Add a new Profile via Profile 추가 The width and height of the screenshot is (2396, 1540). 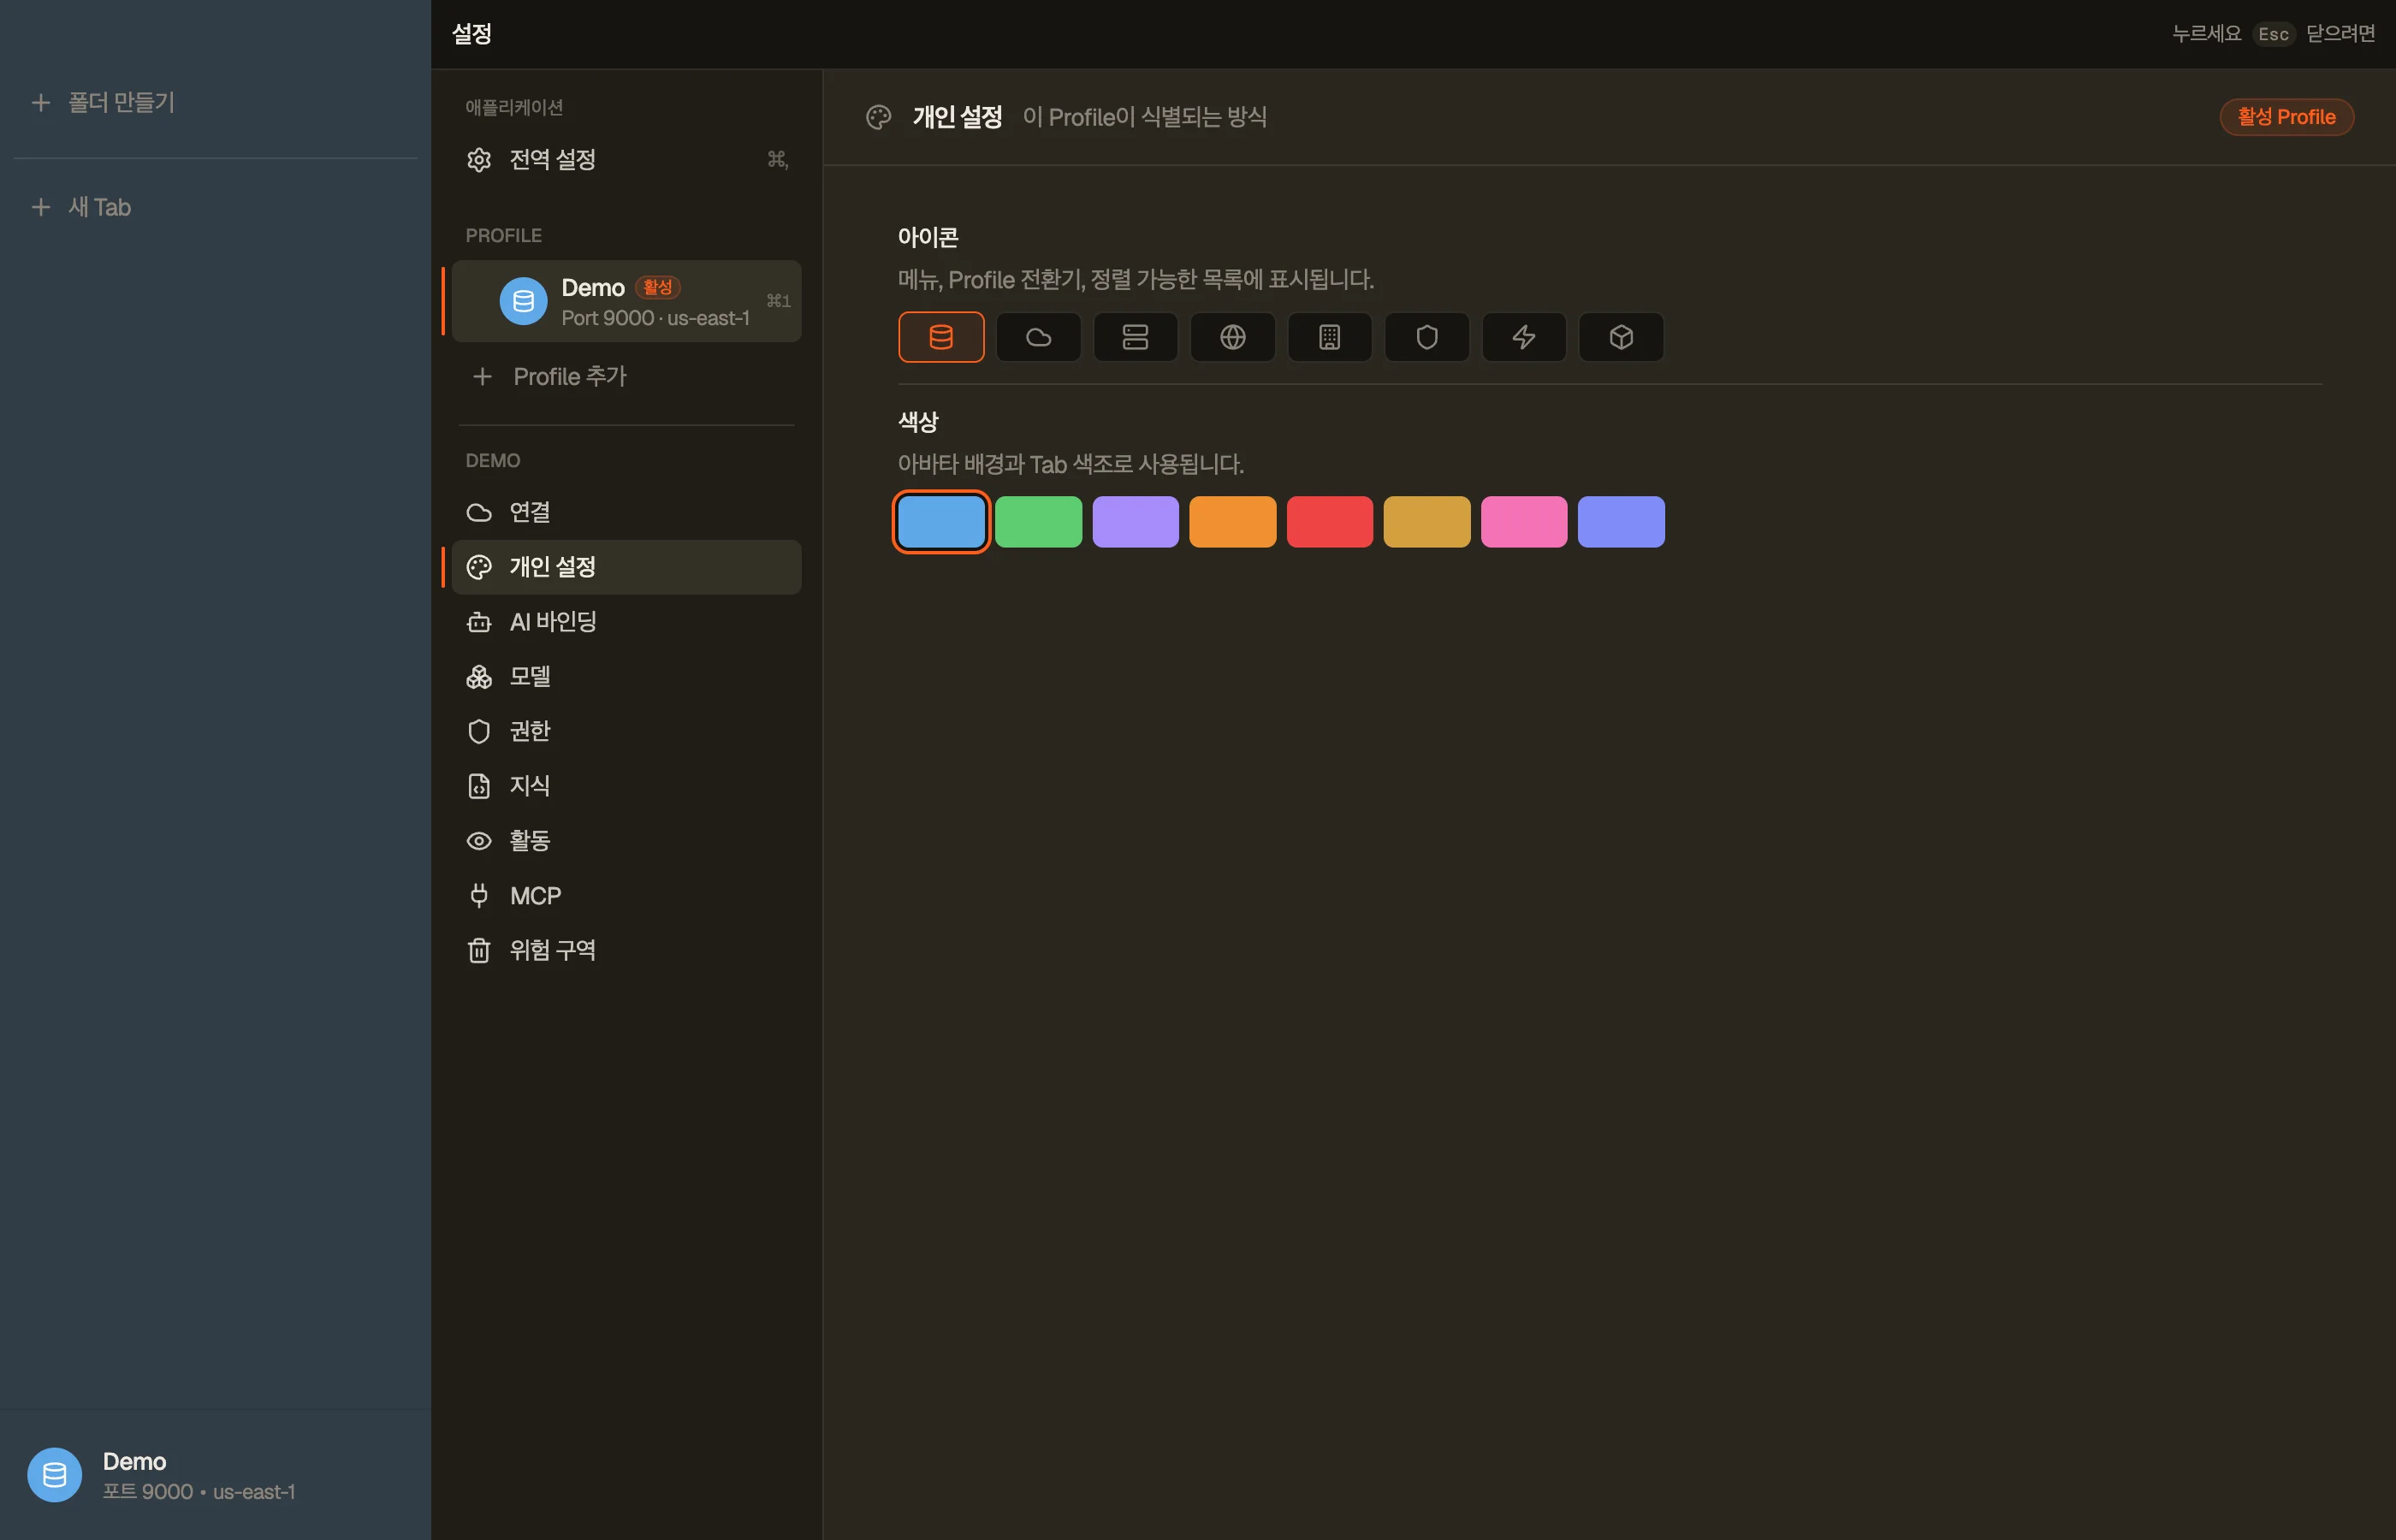coord(626,377)
